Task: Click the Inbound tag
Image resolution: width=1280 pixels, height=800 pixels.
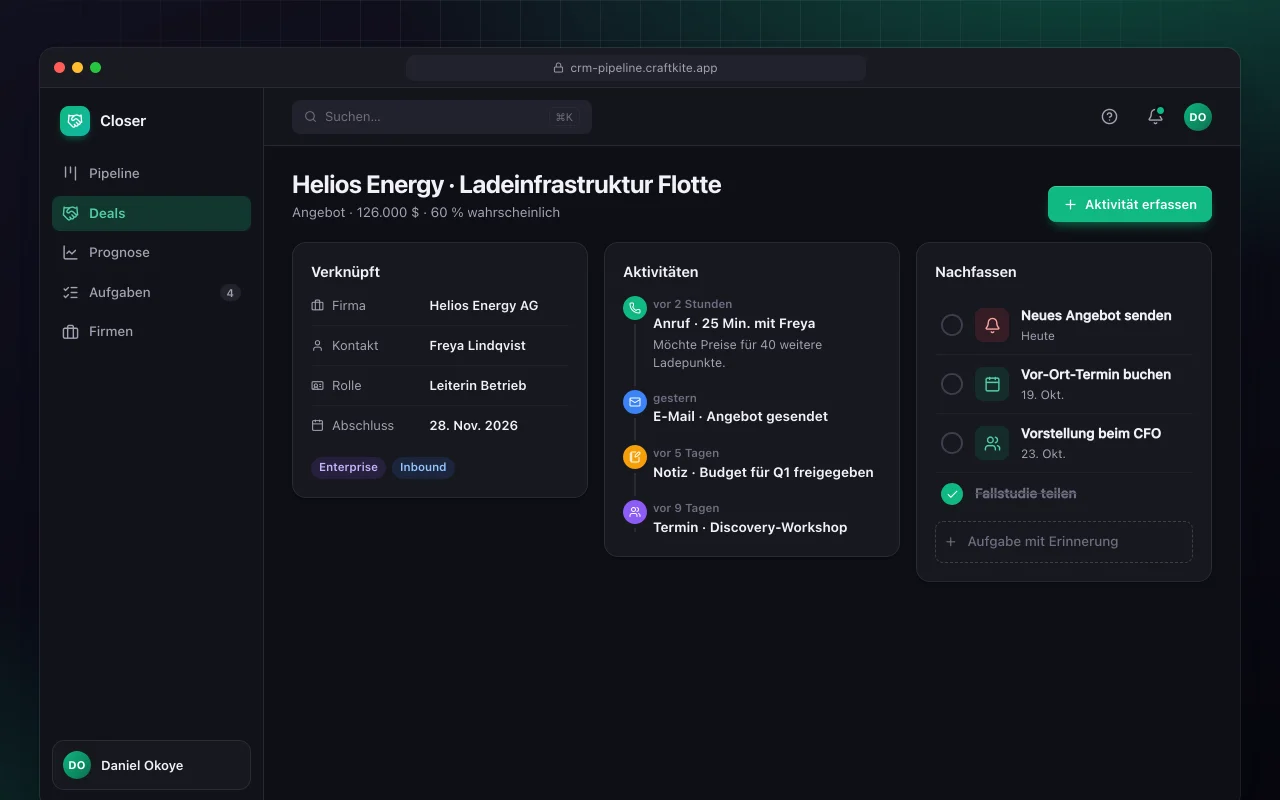Action: pyautogui.click(x=423, y=467)
